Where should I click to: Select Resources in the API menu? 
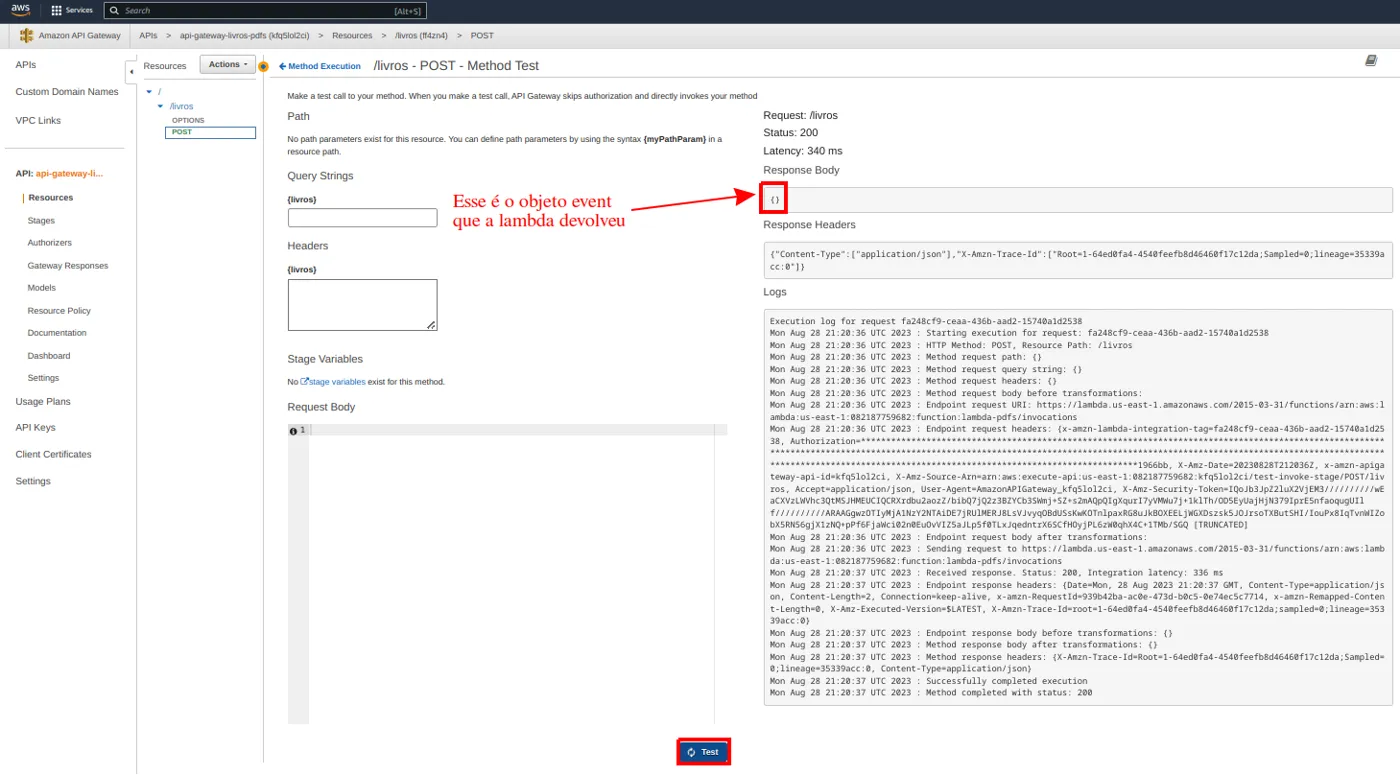51,198
